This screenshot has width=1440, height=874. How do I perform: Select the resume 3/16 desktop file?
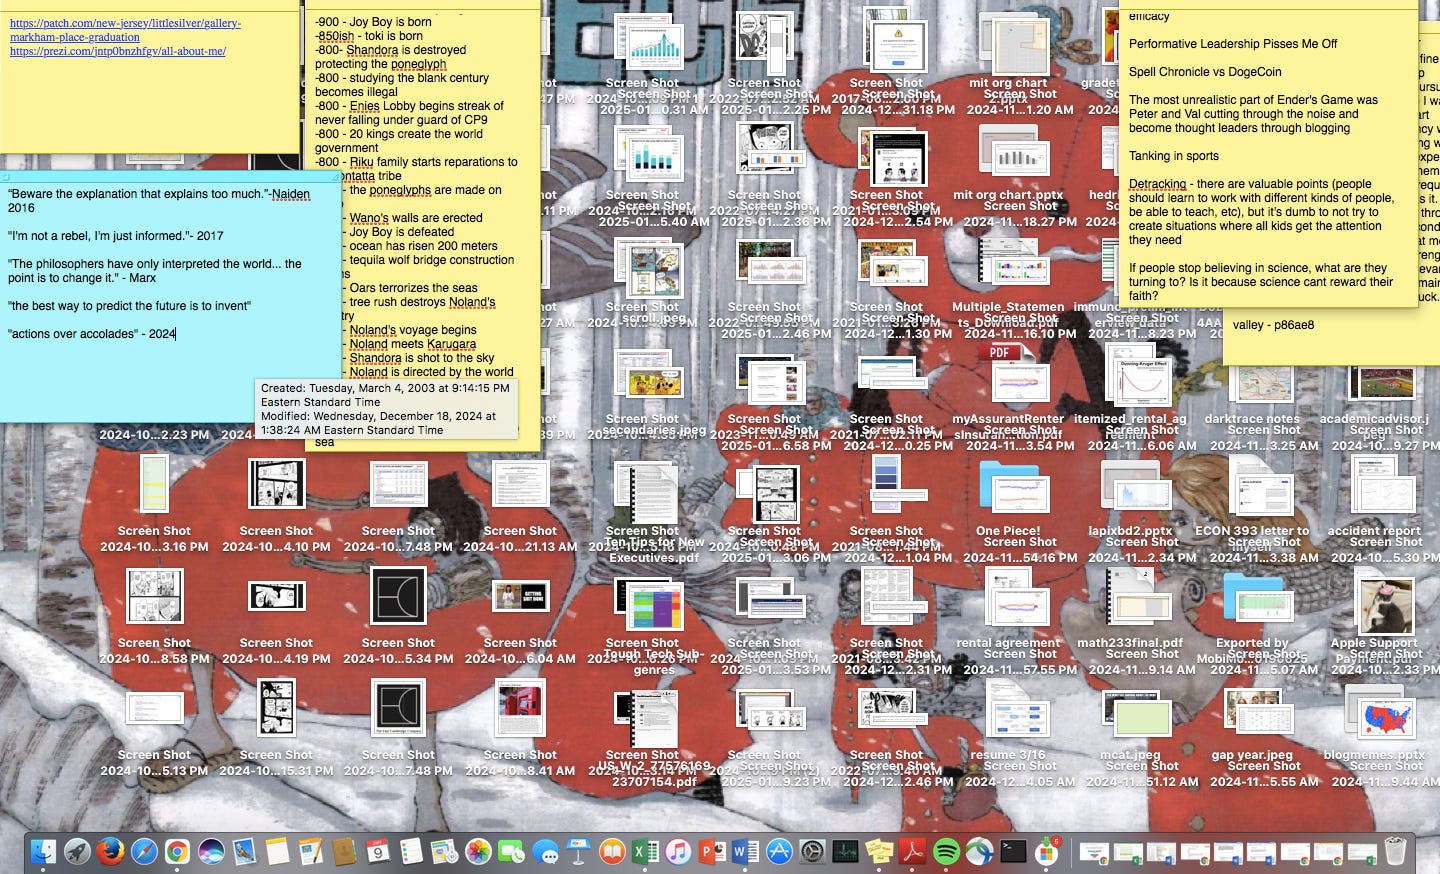1008,722
